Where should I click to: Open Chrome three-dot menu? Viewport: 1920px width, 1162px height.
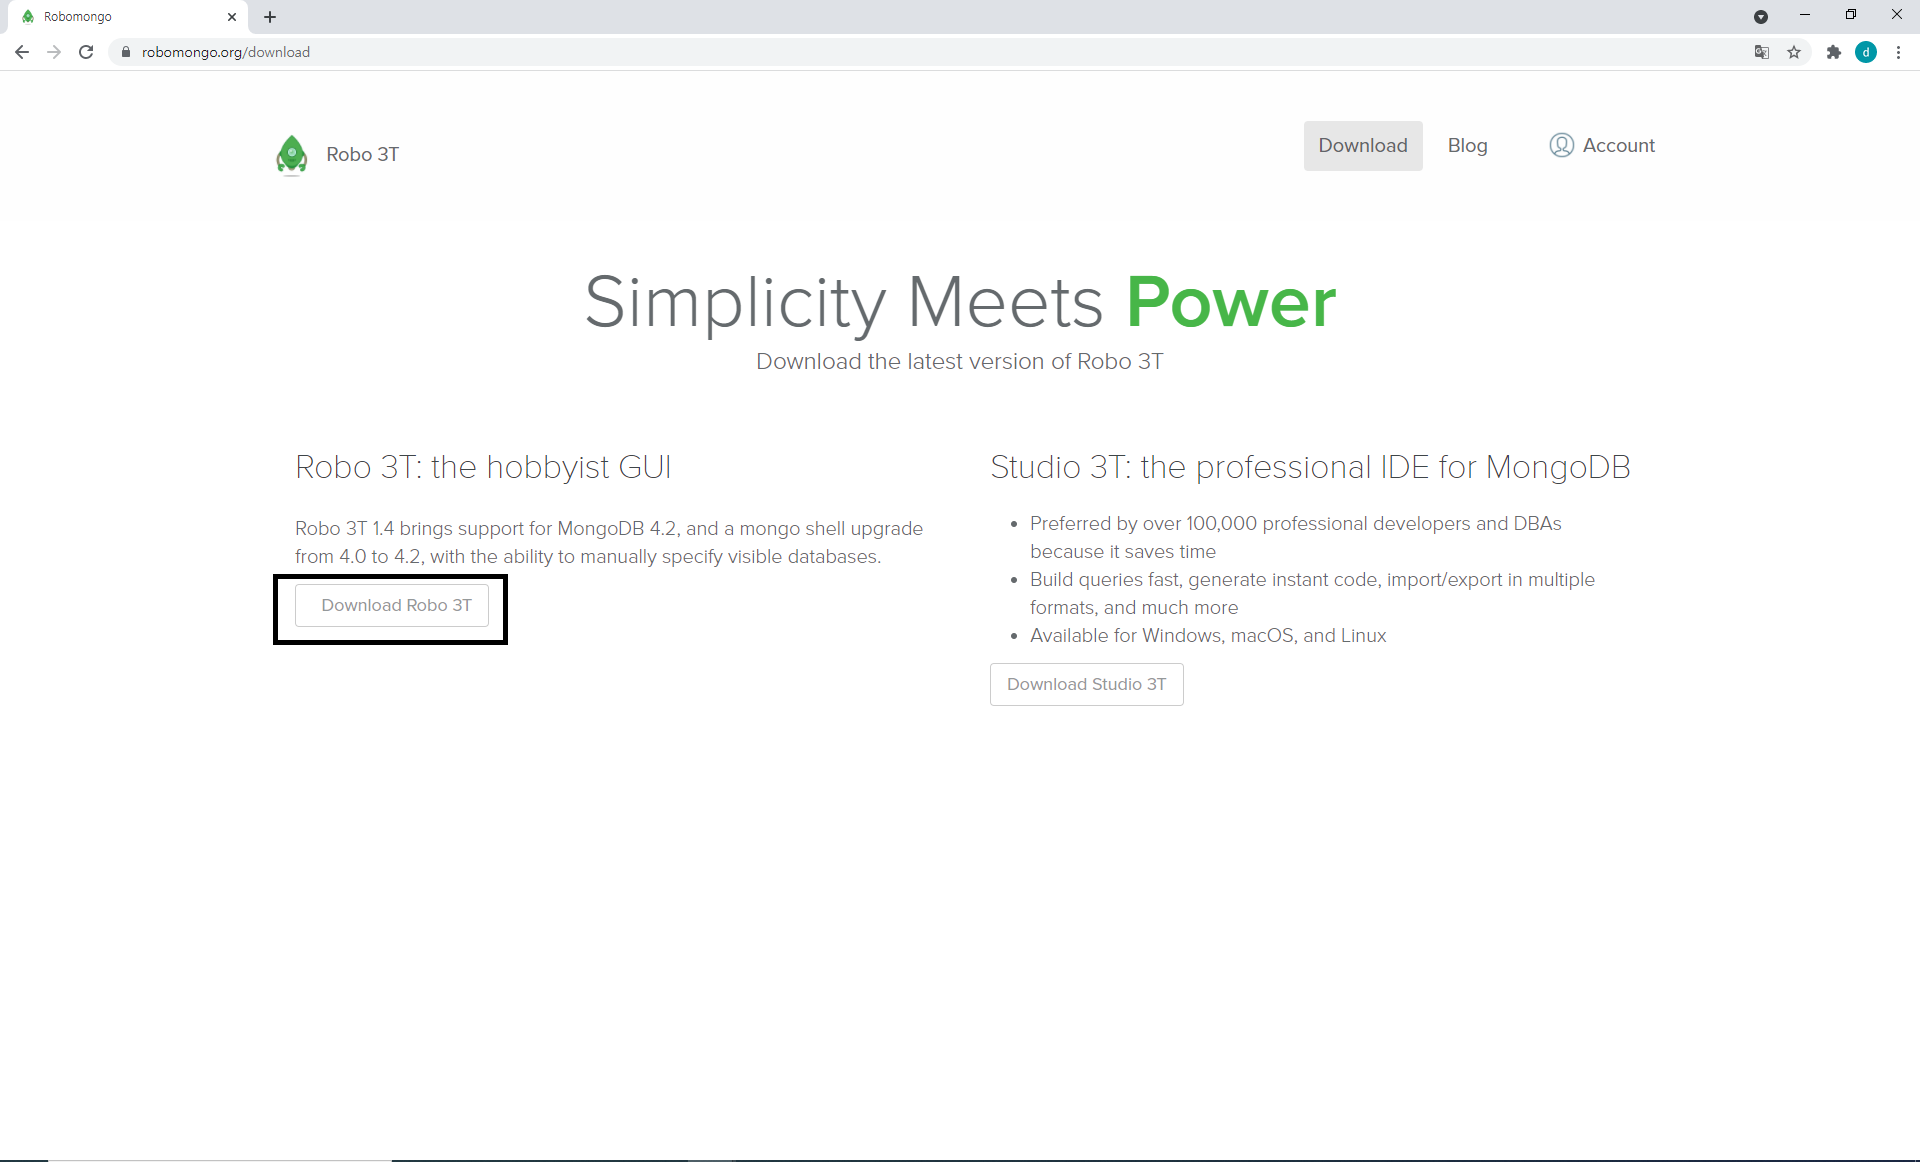[1898, 52]
